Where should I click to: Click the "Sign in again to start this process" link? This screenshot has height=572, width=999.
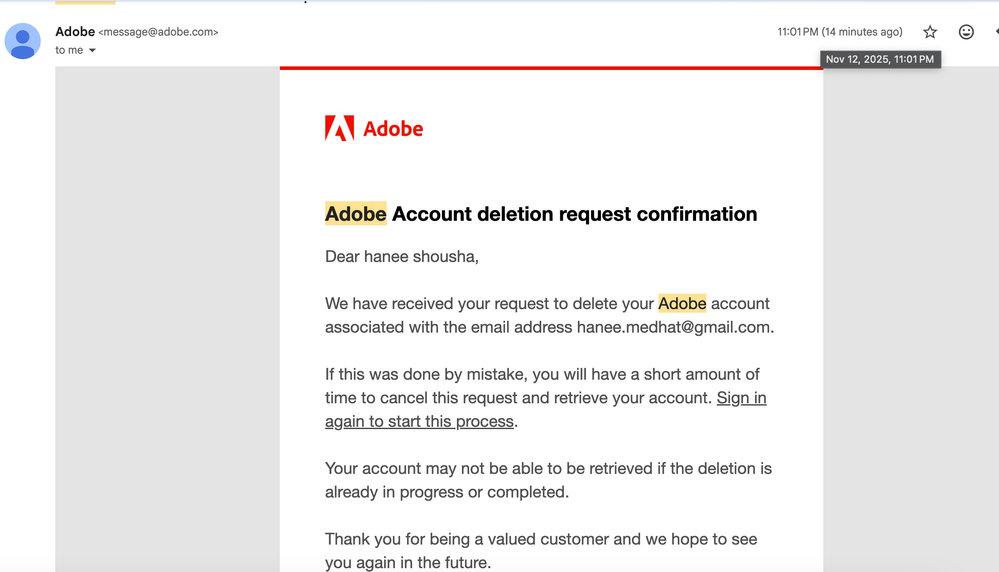(545, 410)
